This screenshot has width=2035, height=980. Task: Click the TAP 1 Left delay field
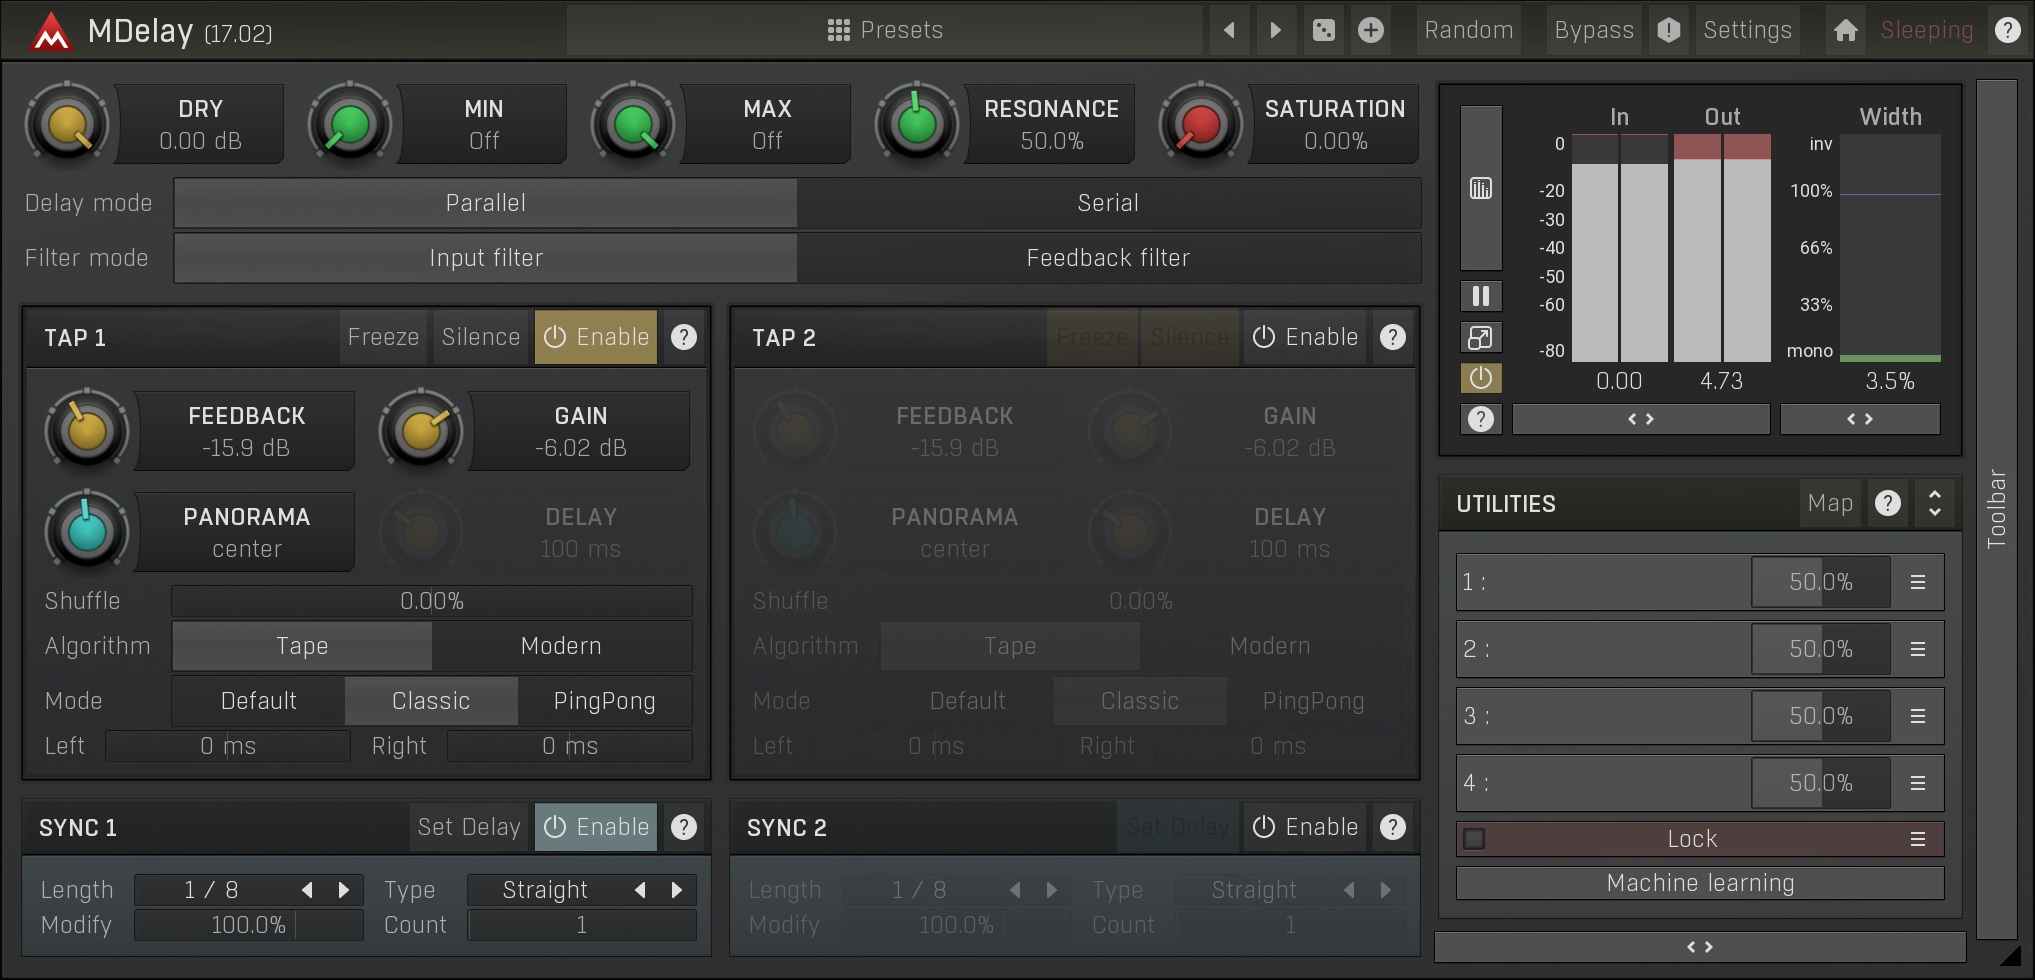click(228, 746)
